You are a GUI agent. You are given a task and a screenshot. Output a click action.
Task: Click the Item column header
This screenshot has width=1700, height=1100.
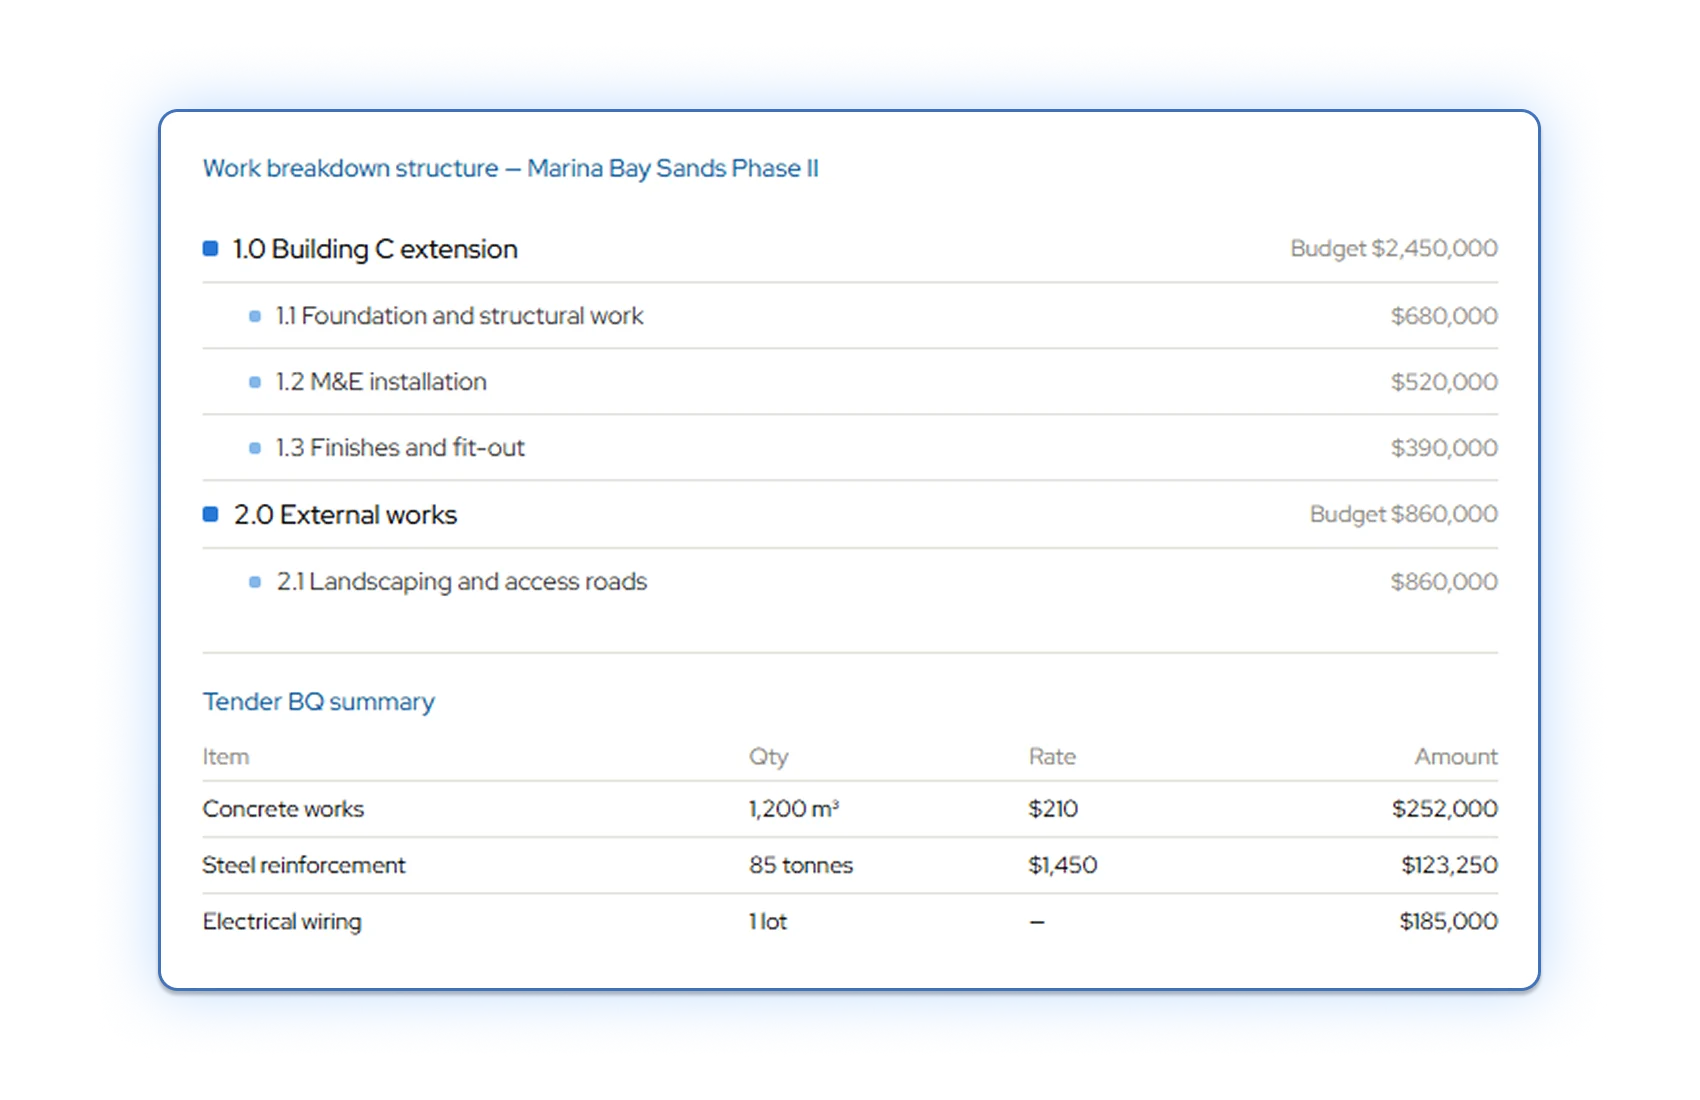point(226,757)
